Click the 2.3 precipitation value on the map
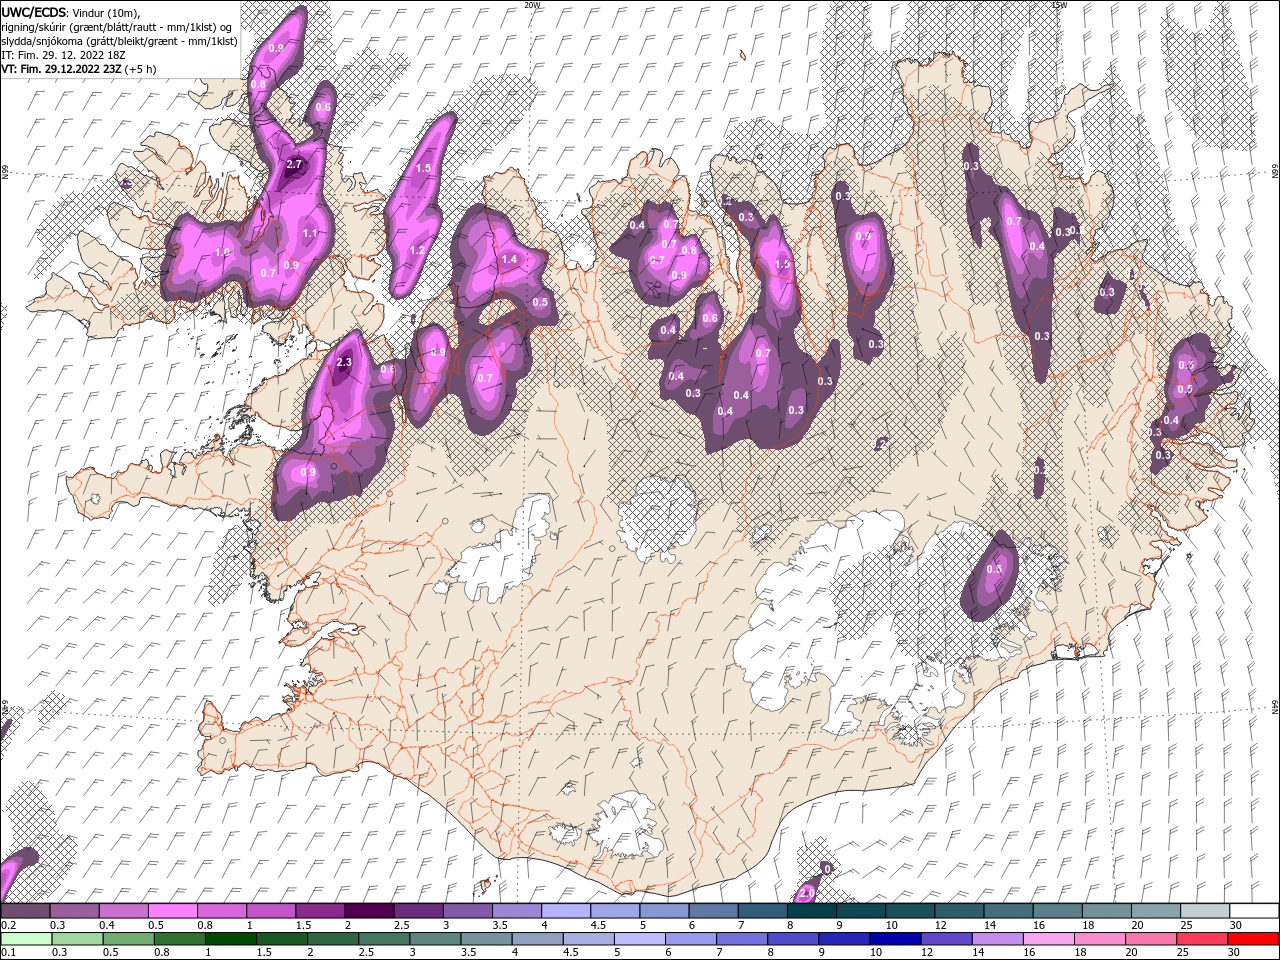The width and height of the screenshot is (1280, 960). tap(345, 362)
